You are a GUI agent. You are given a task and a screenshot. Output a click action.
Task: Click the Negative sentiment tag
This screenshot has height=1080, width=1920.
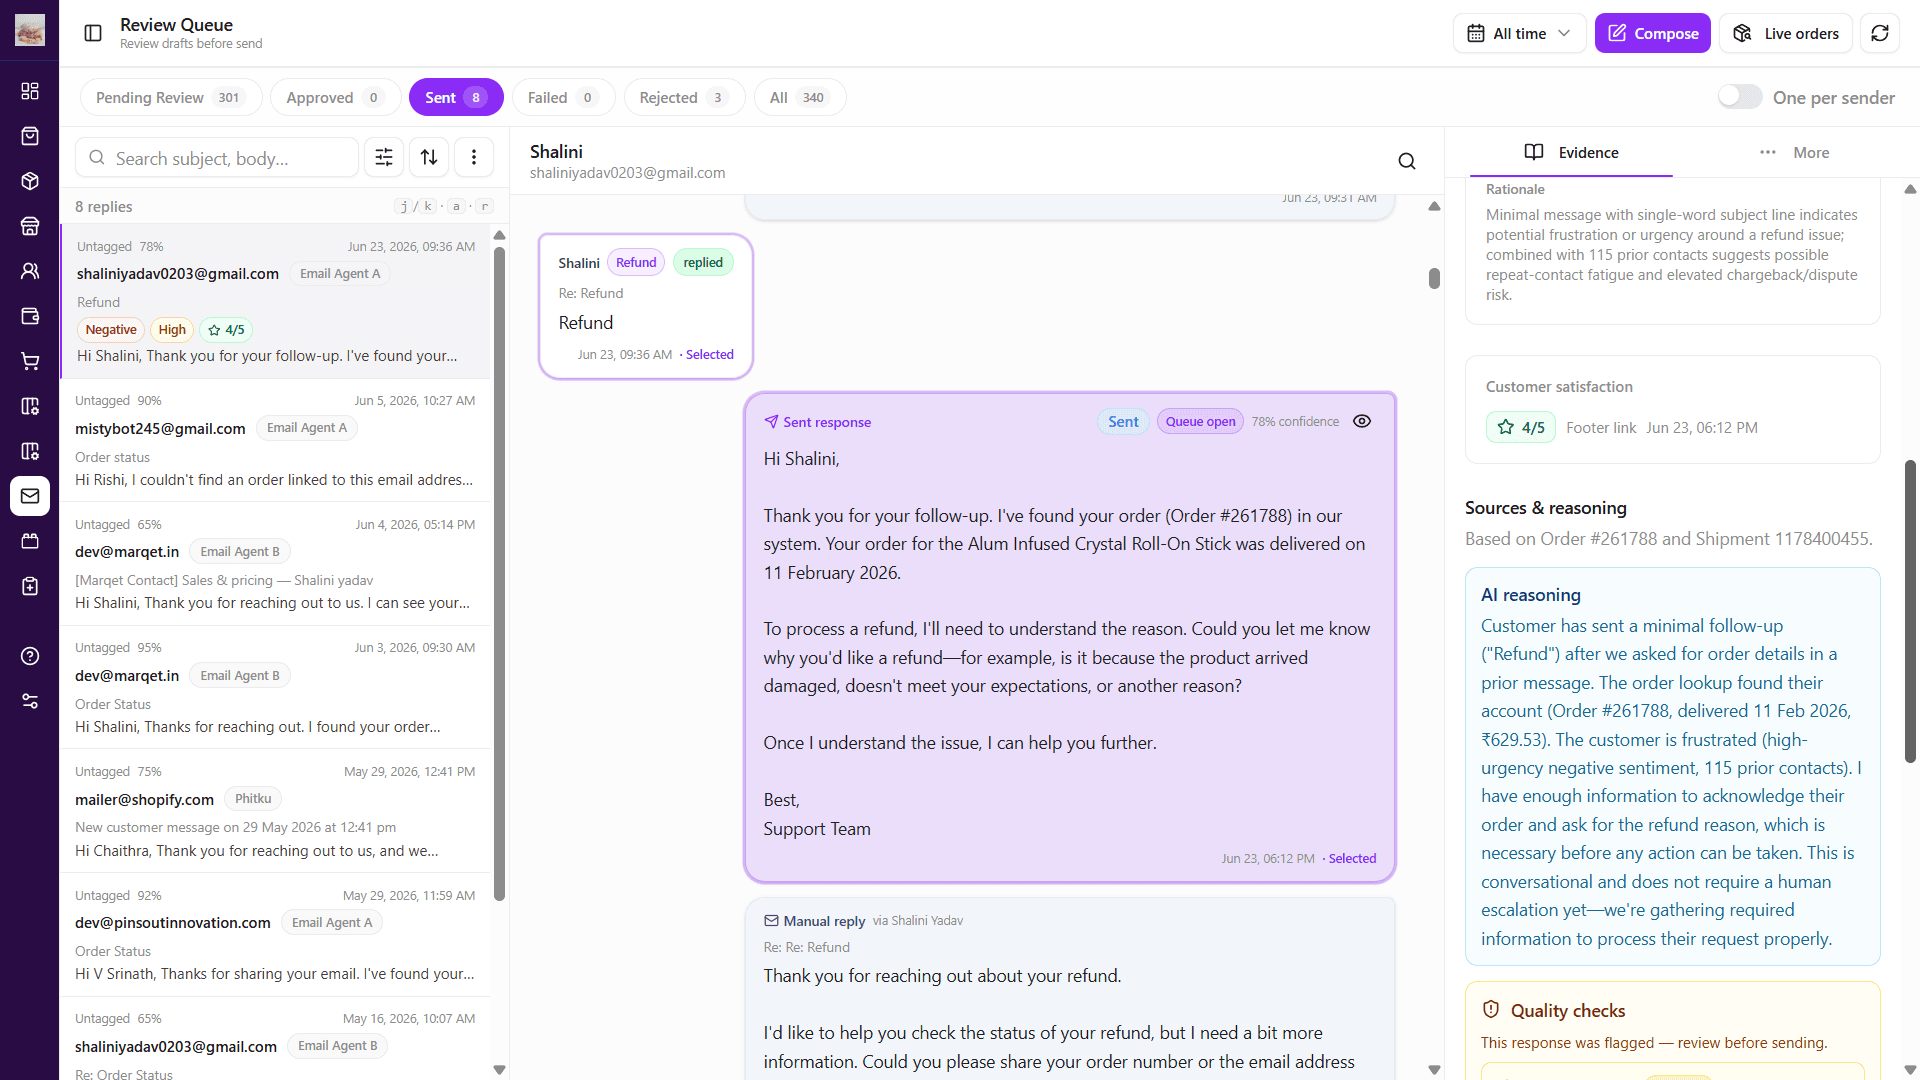111,329
